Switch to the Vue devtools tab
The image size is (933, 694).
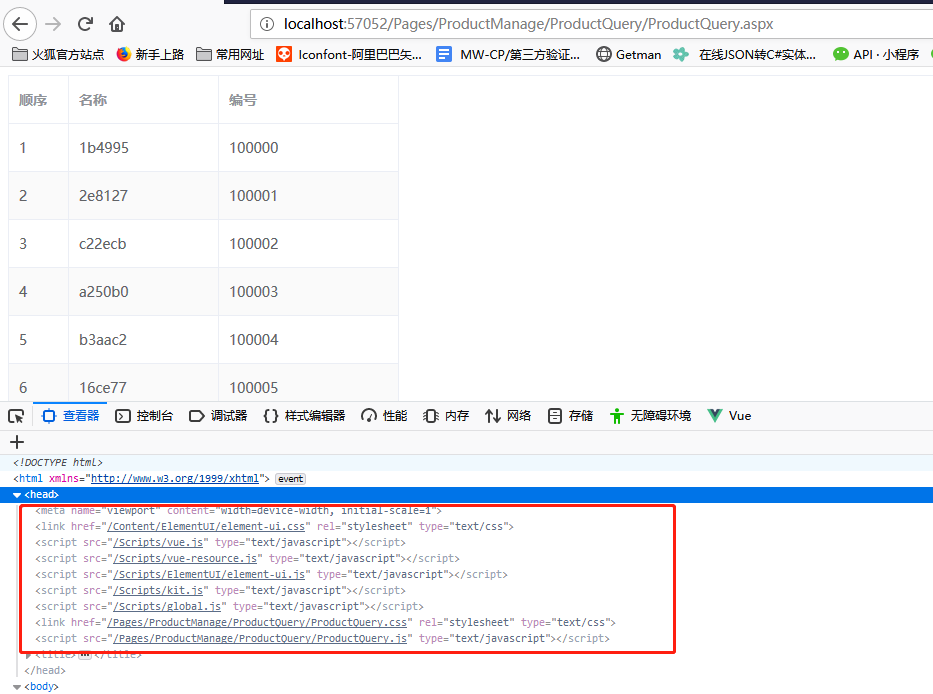[x=729, y=416]
